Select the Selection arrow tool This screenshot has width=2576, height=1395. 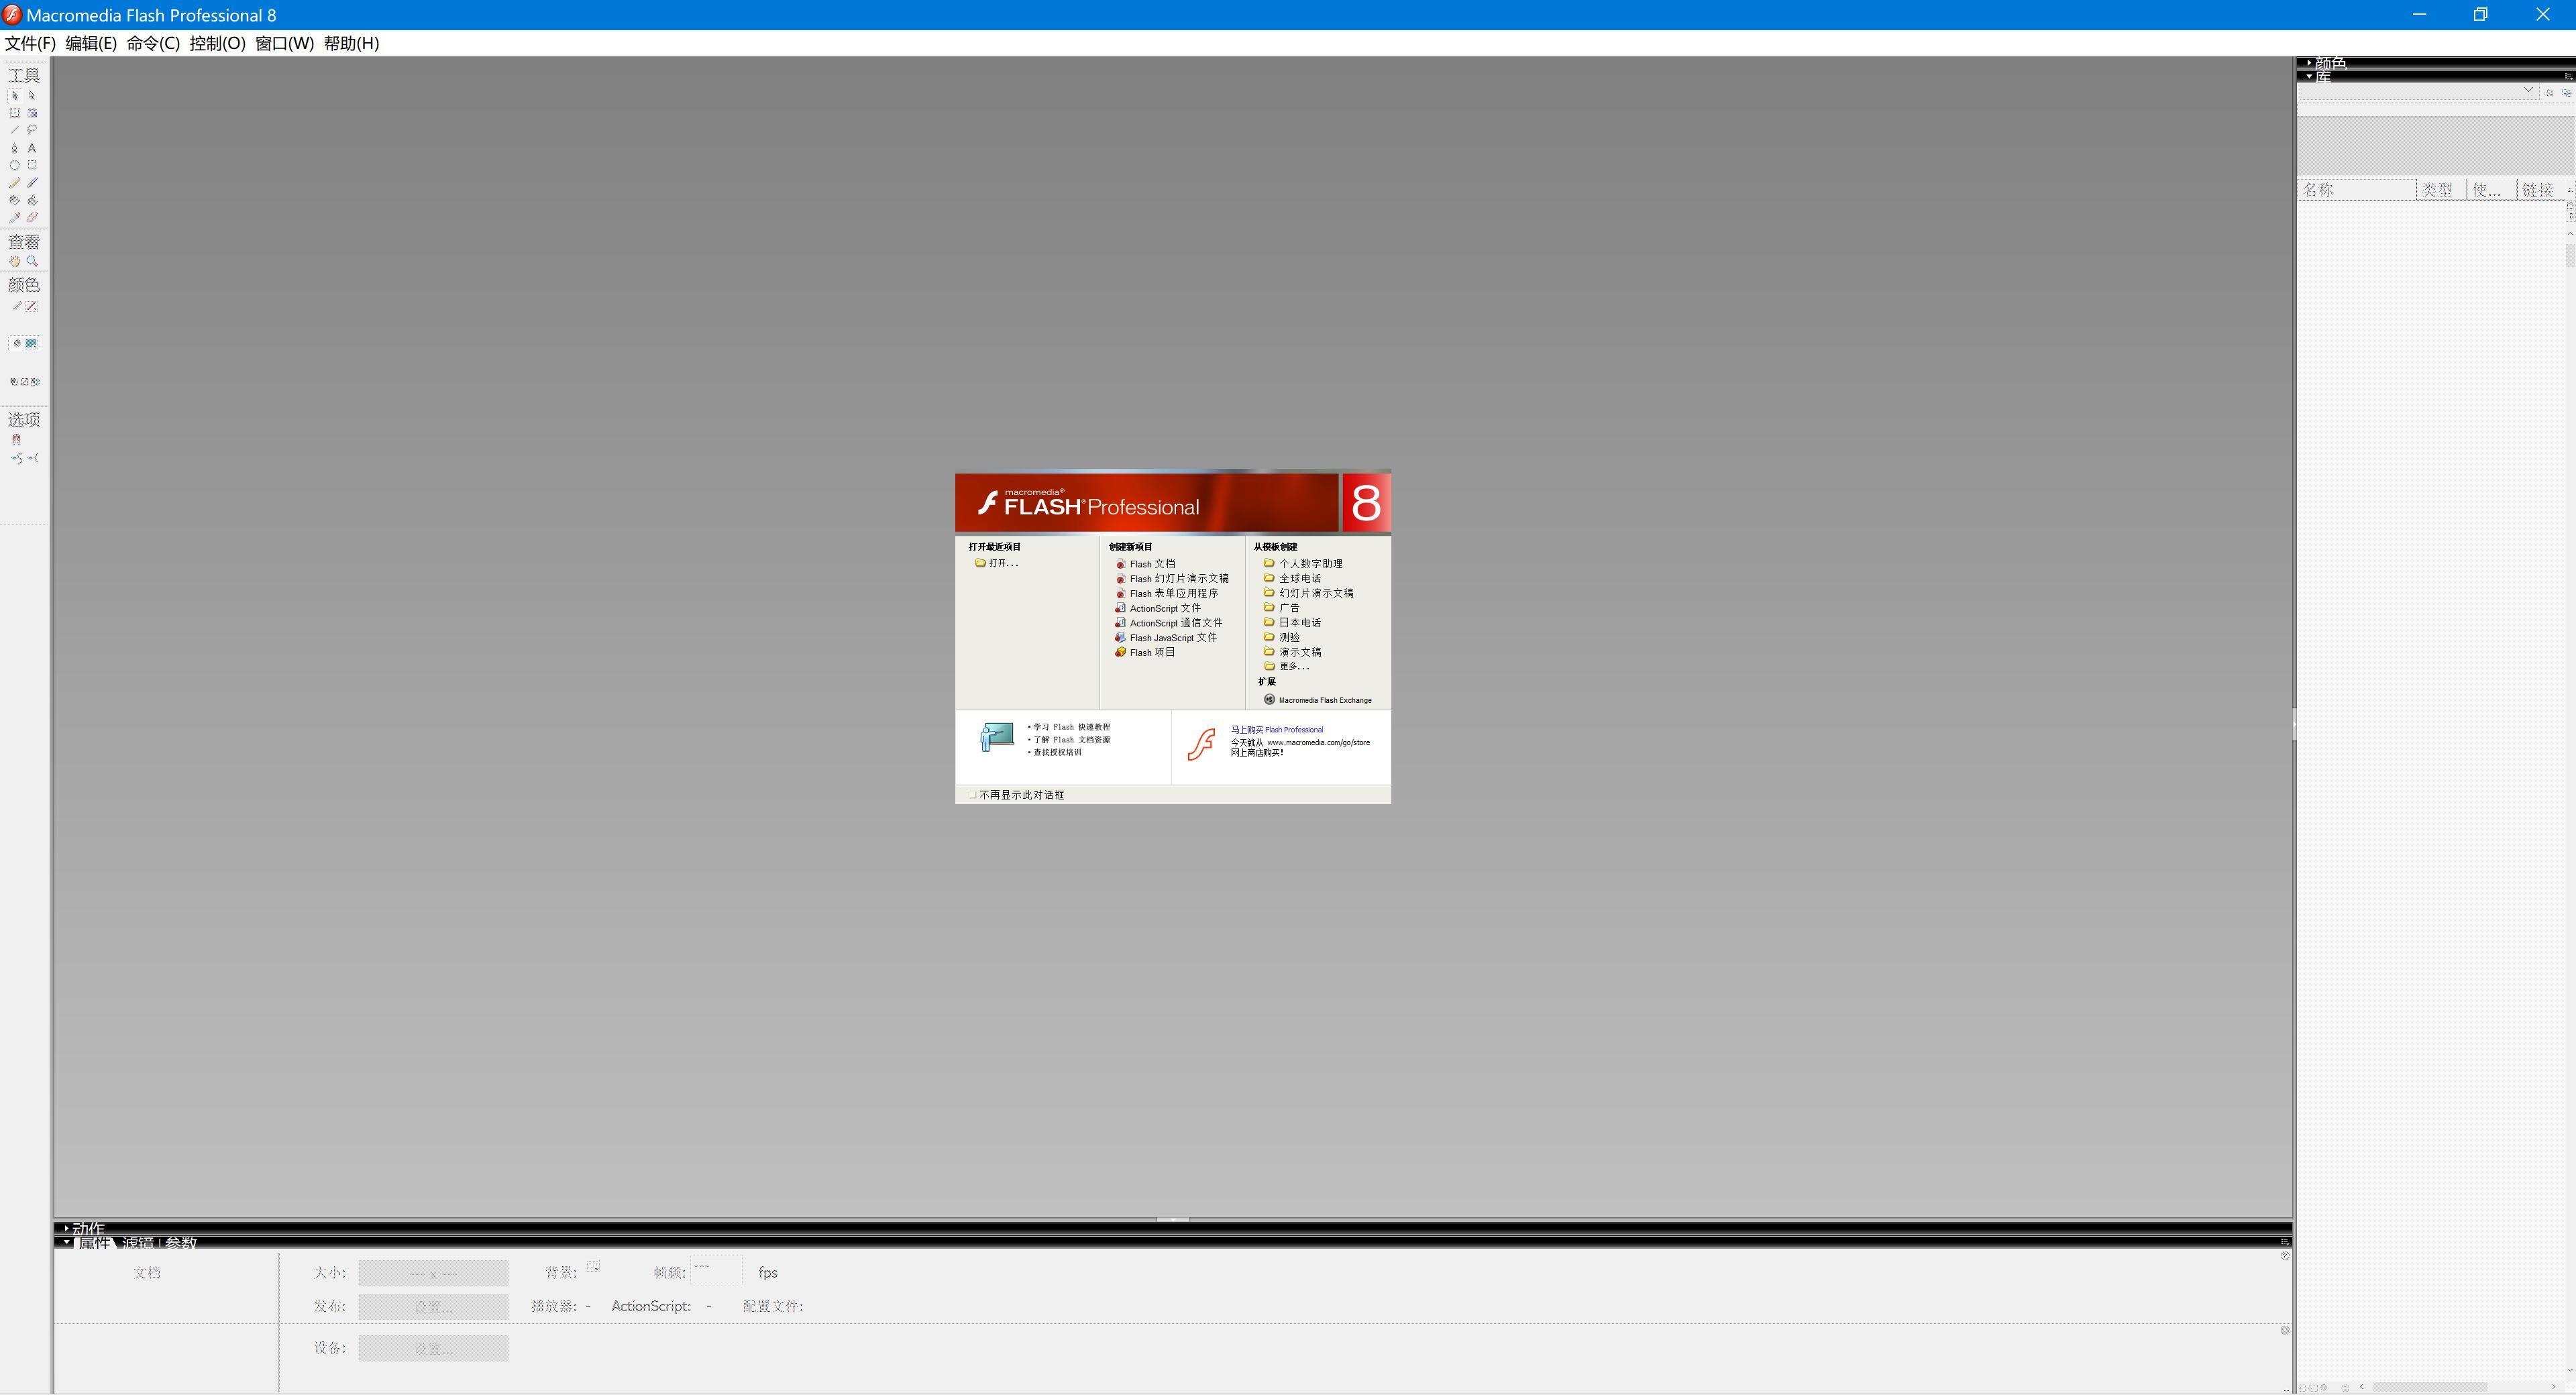(14, 95)
